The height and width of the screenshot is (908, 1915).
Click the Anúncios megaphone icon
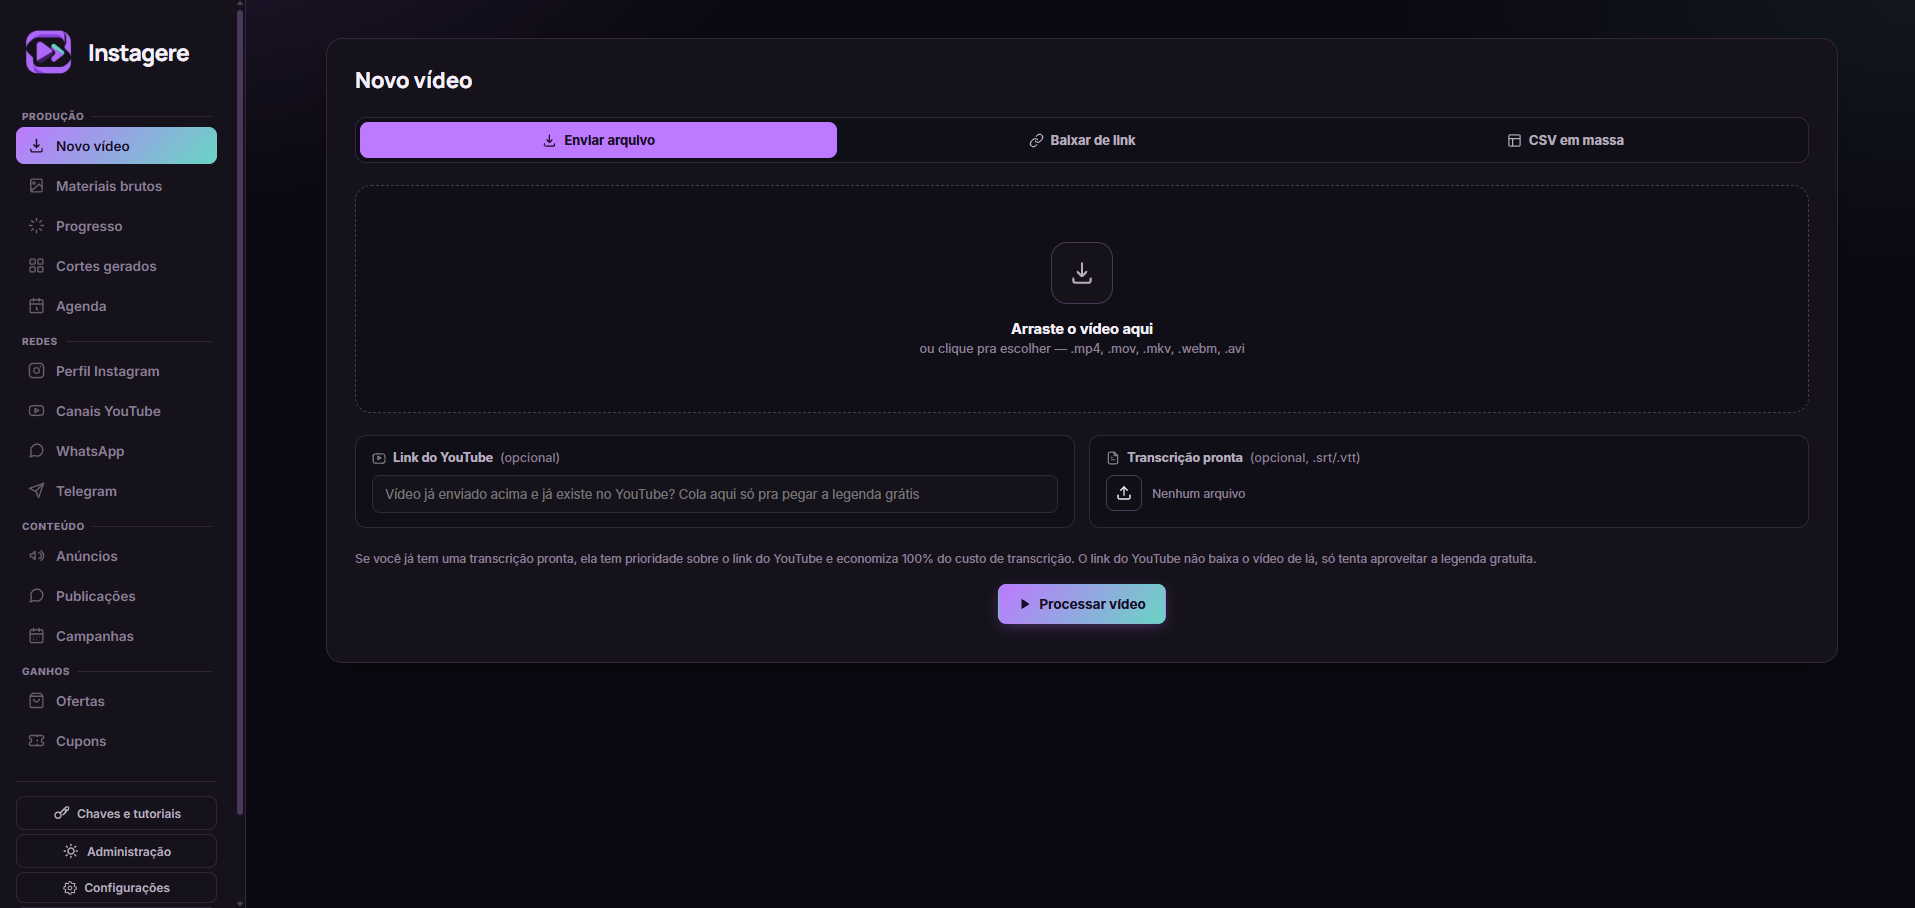(37, 556)
